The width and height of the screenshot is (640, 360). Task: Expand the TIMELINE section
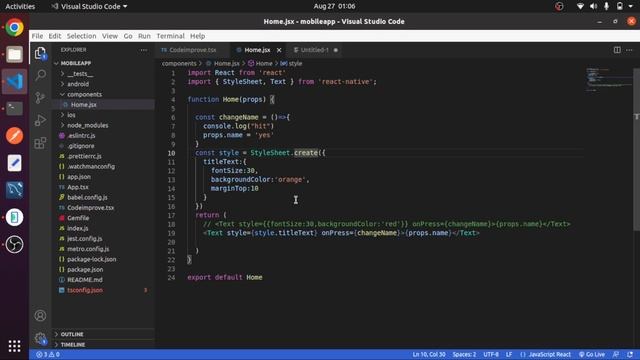tap(73, 344)
